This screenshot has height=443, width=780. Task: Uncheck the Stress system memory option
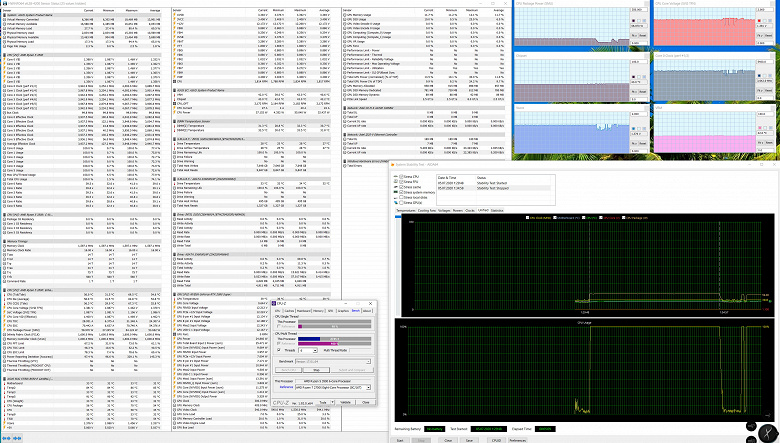click(399, 191)
